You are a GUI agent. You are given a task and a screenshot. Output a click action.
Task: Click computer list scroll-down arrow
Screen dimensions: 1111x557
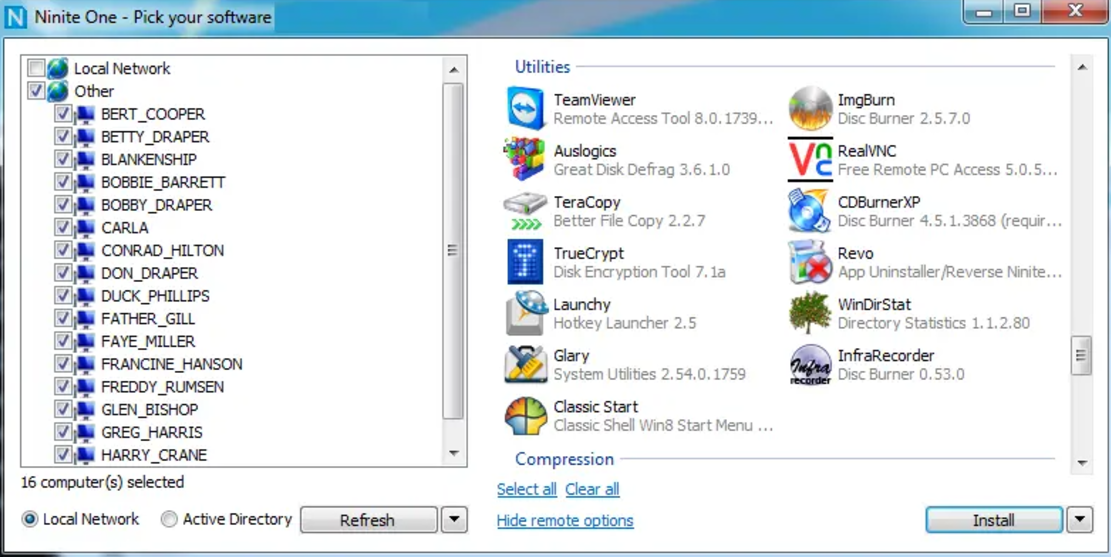tap(453, 454)
